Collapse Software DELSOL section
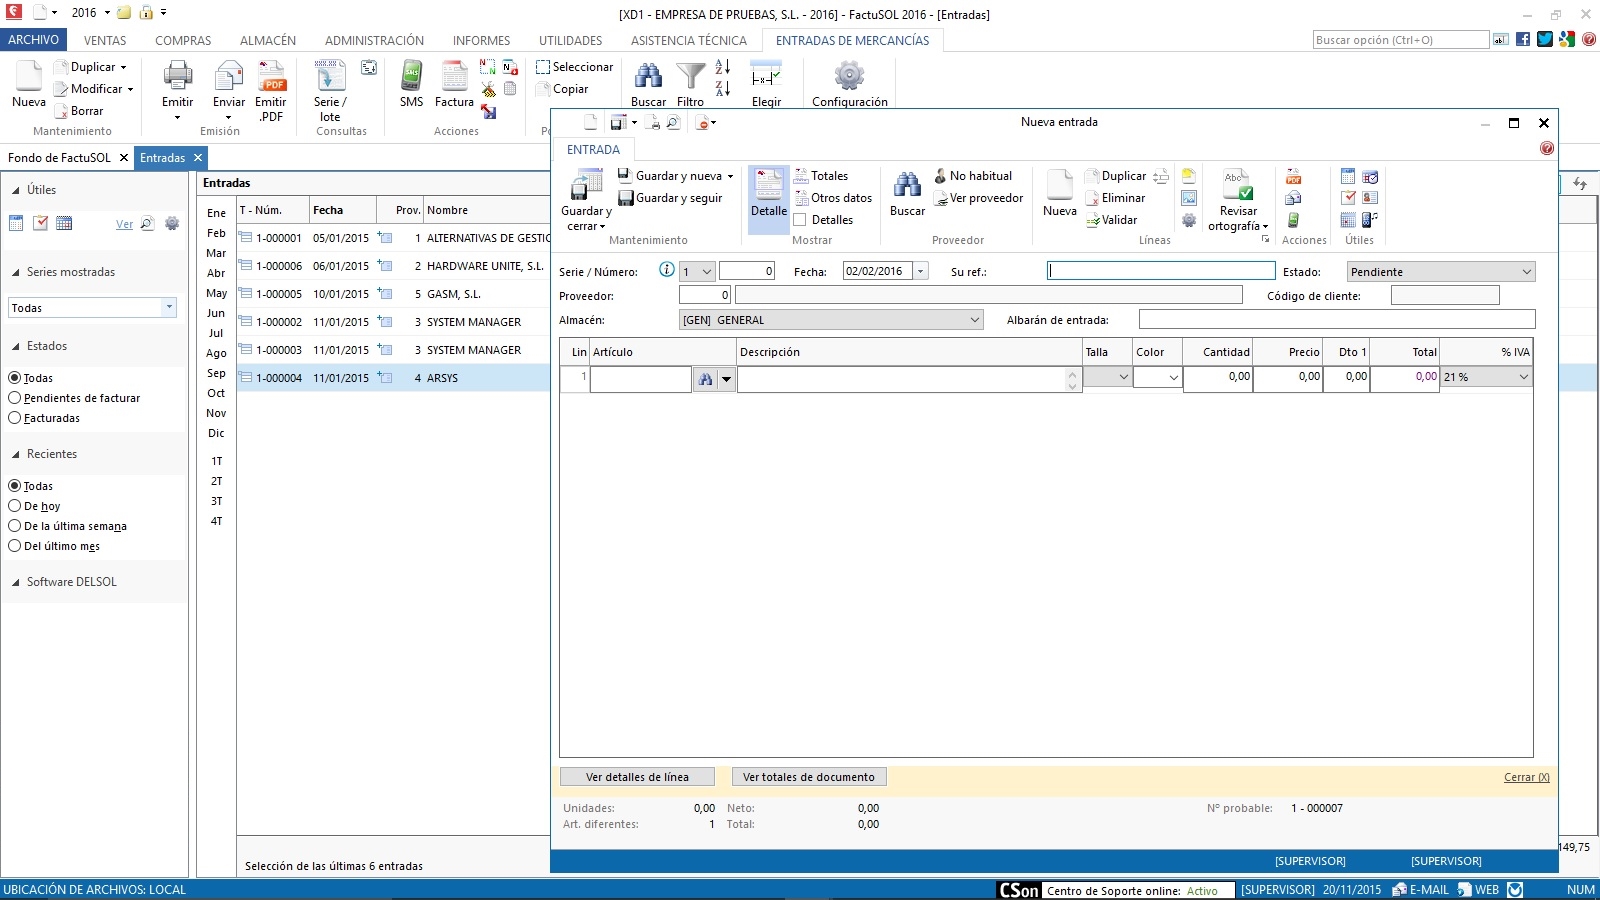The image size is (1600, 900). coord(16,582)
